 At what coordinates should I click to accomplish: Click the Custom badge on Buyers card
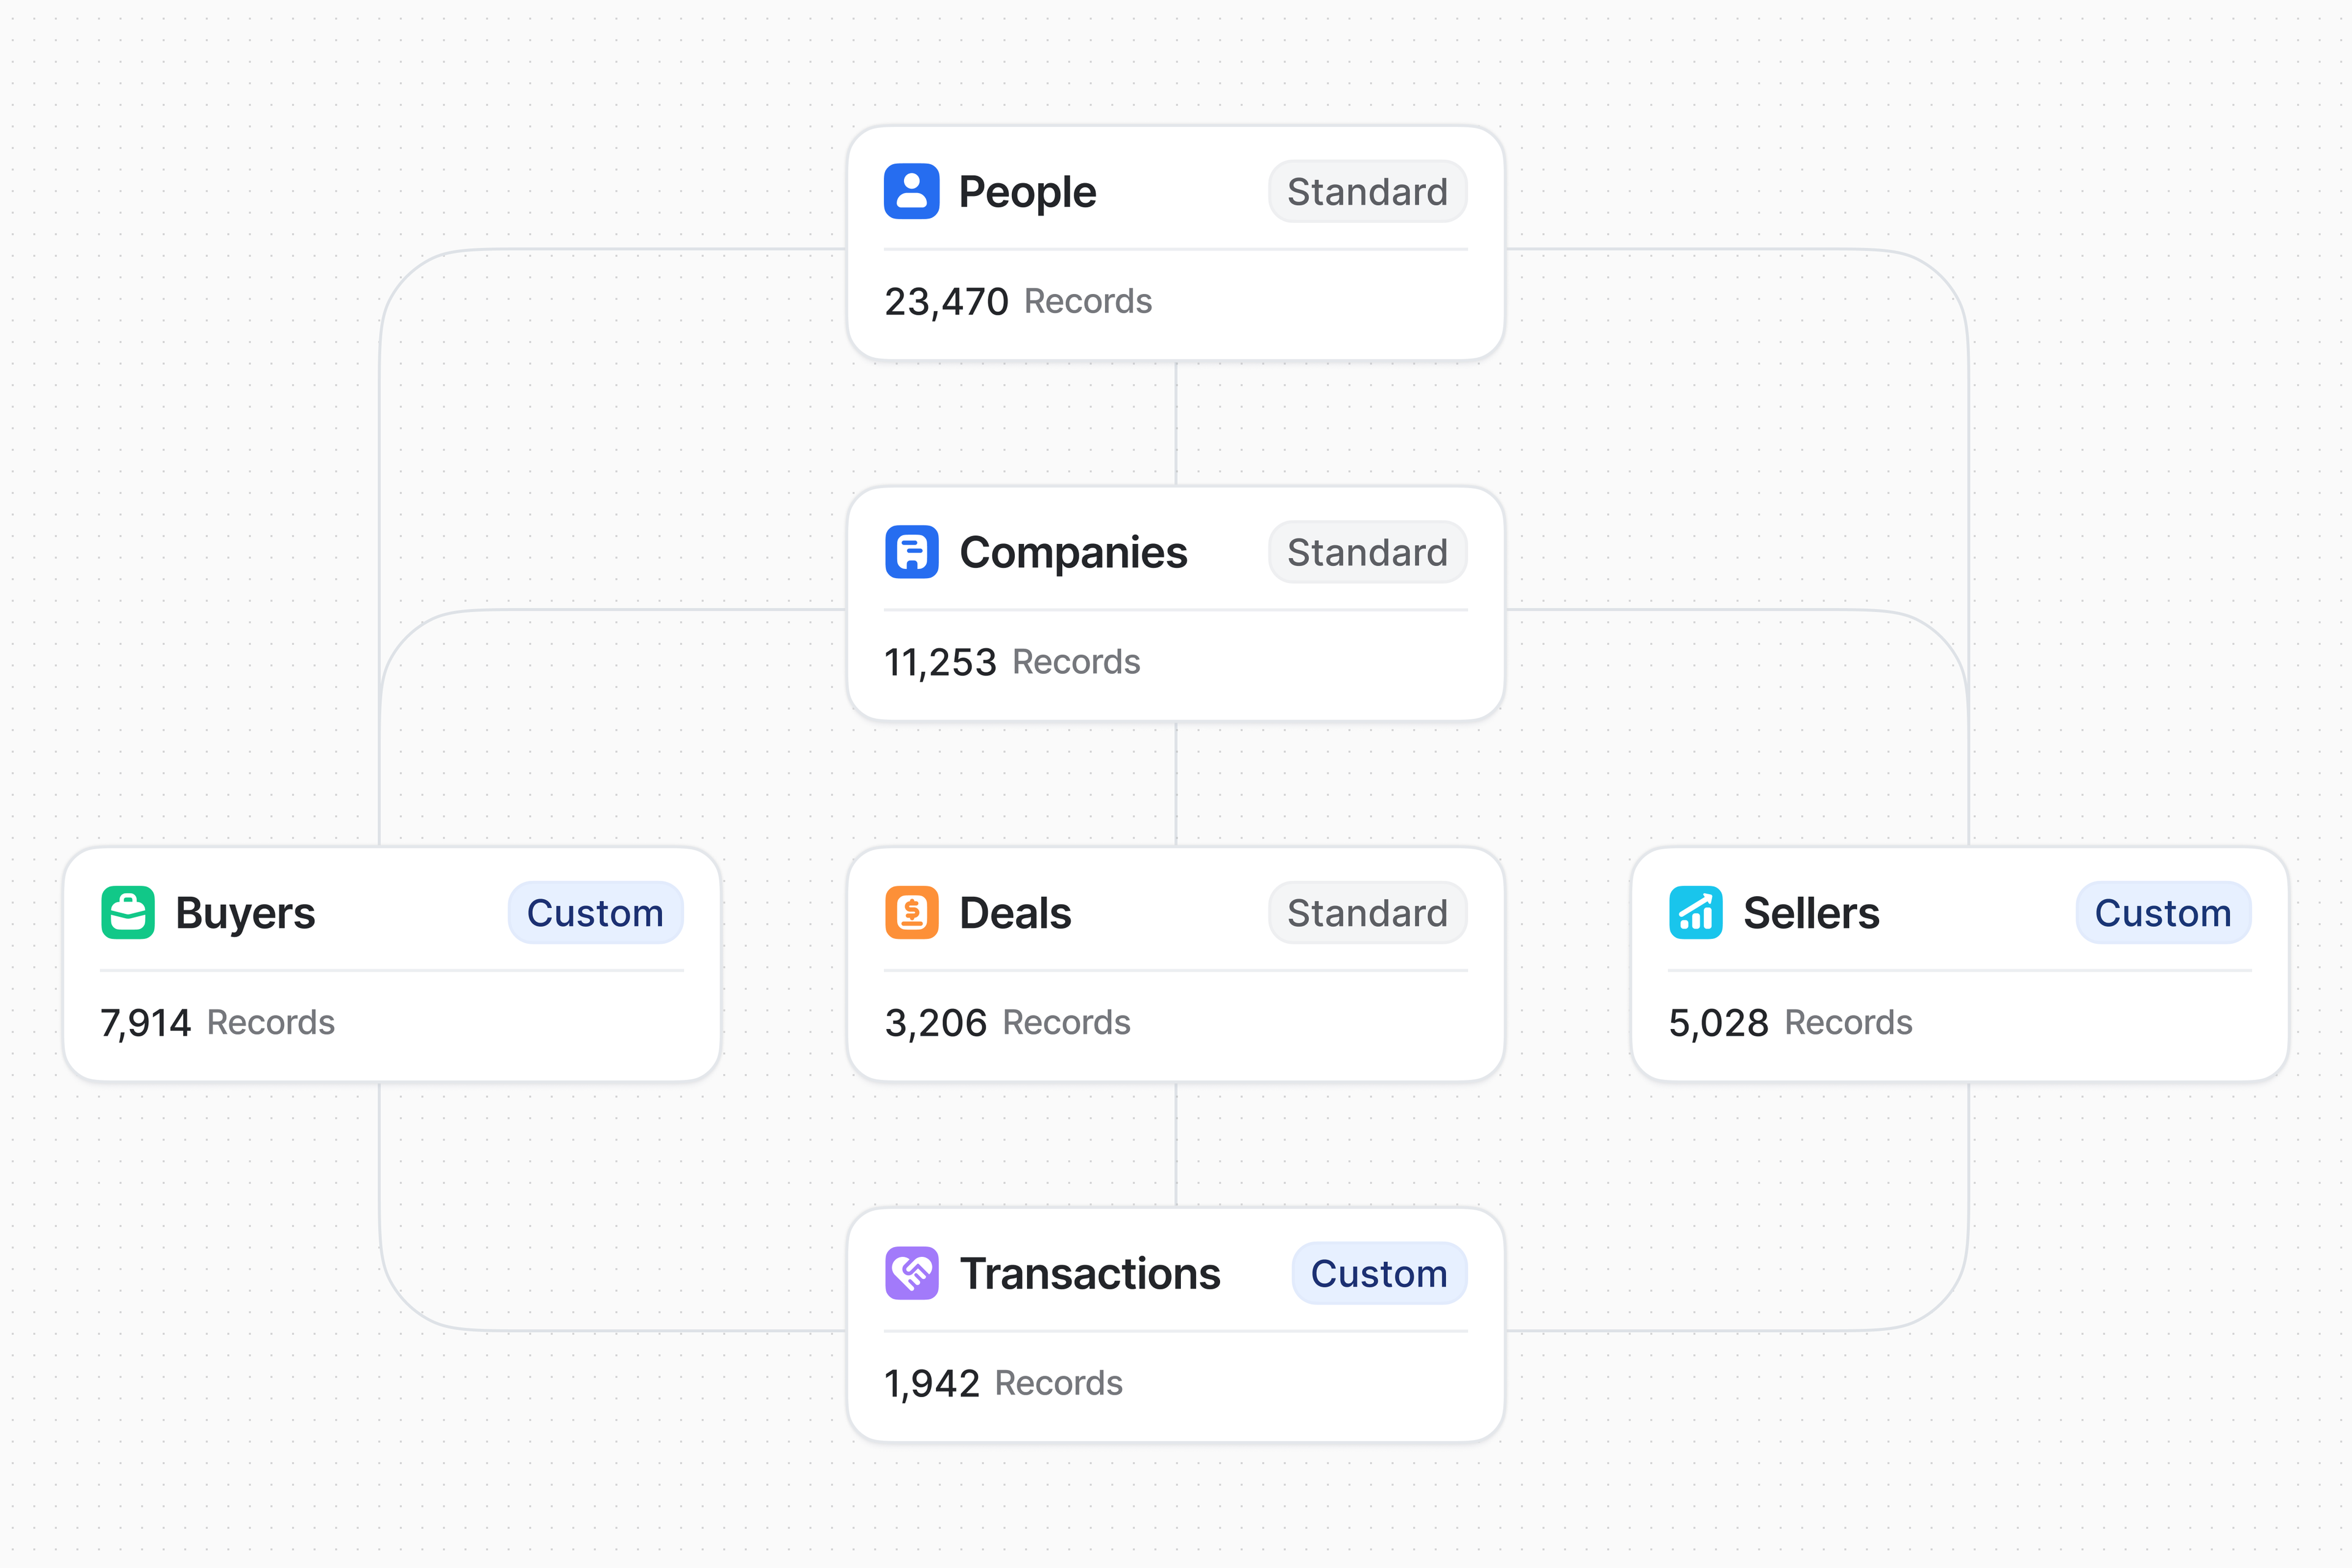(595, 912)
